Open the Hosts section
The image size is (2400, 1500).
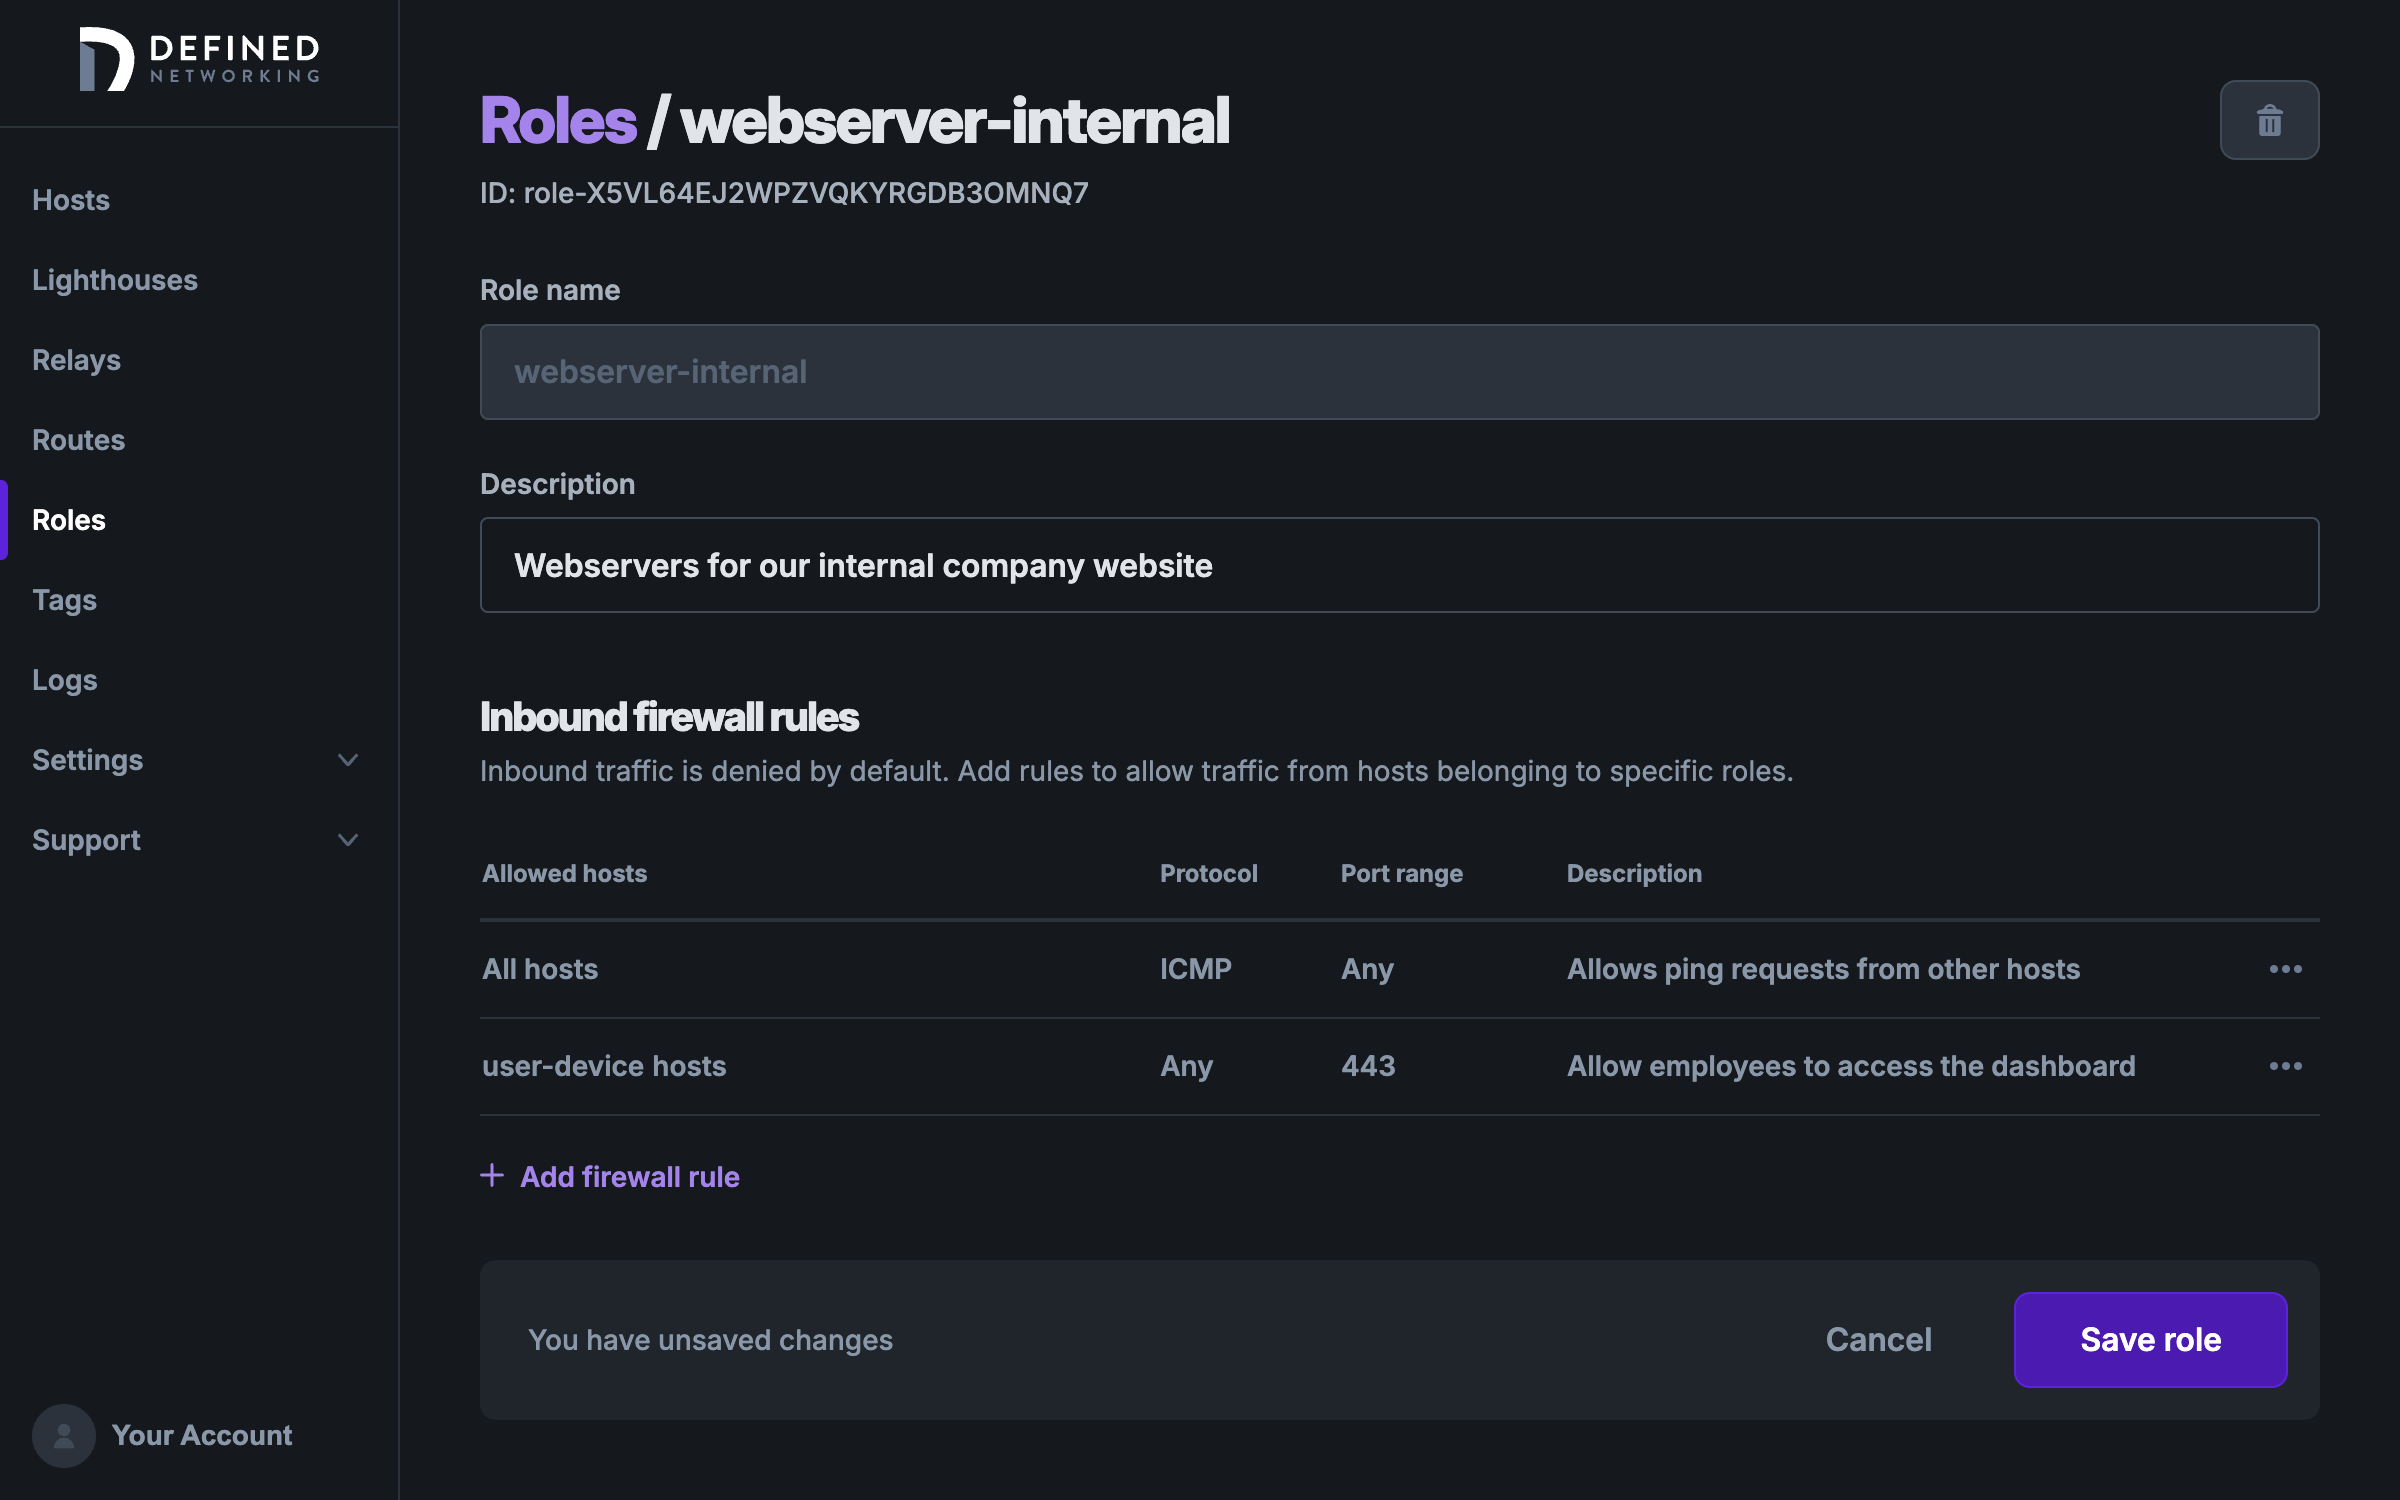(x=71, y=199)
